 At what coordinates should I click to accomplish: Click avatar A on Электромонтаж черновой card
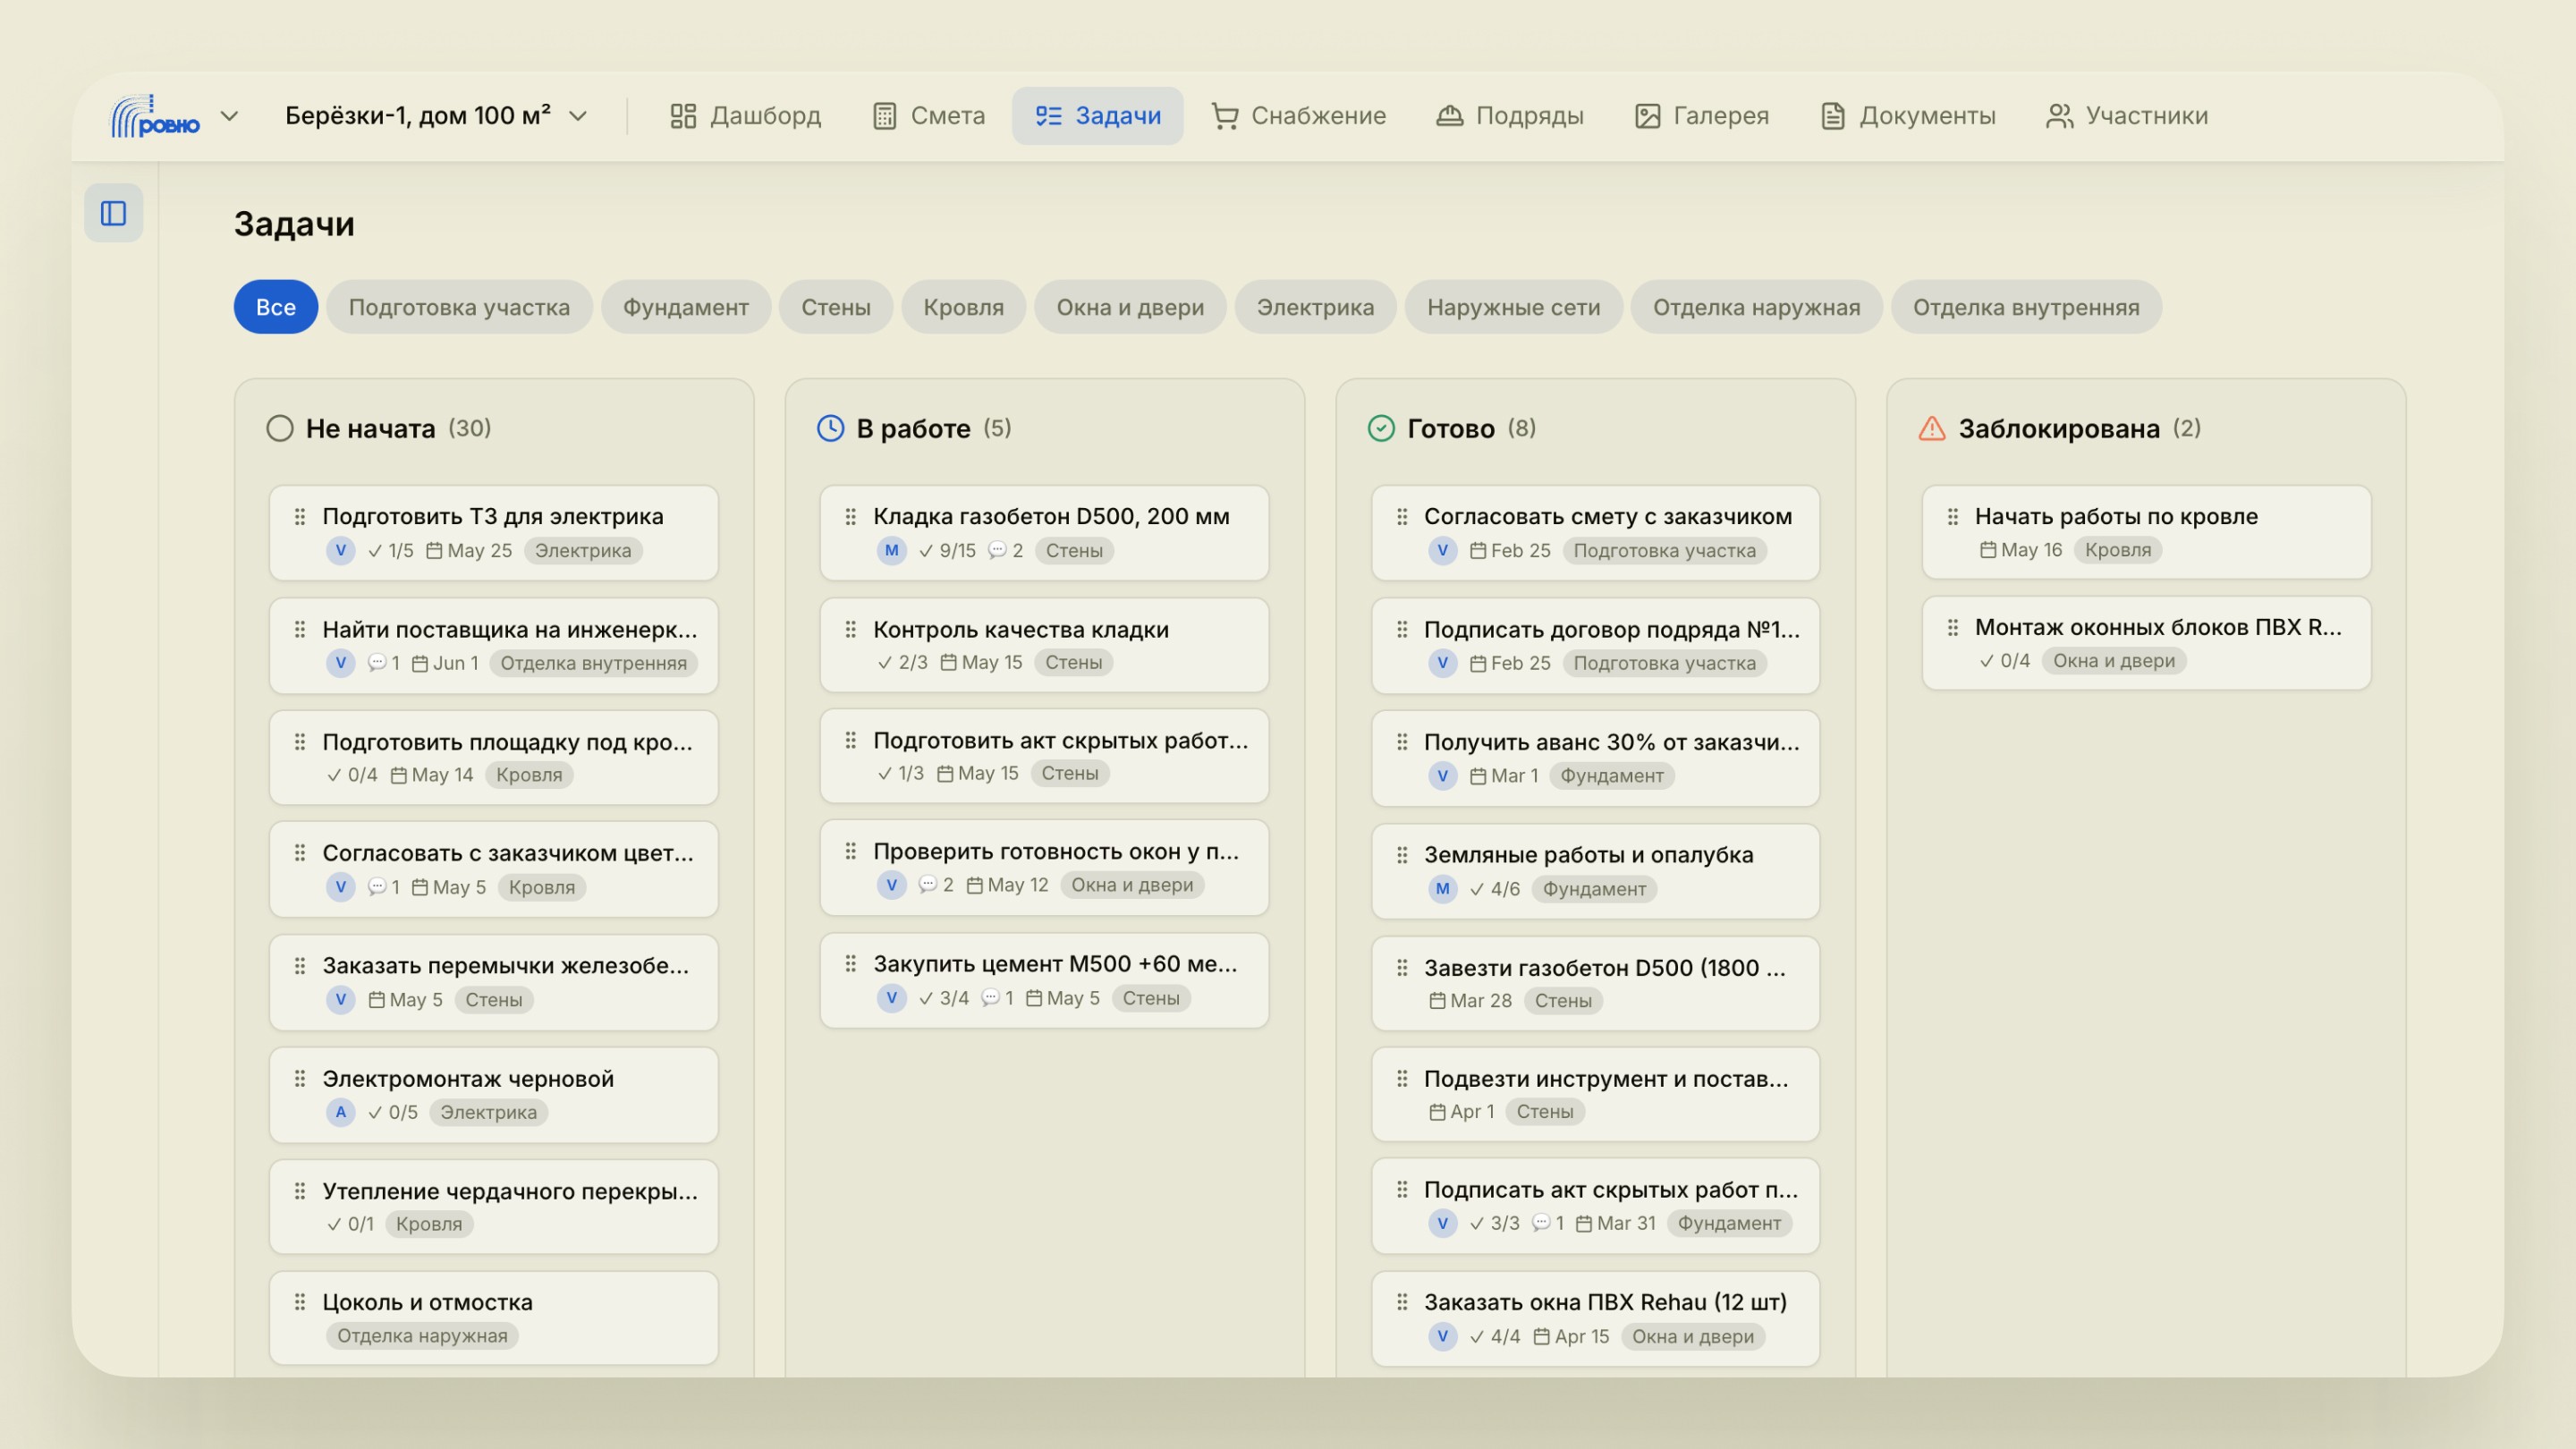point(340,1112)
